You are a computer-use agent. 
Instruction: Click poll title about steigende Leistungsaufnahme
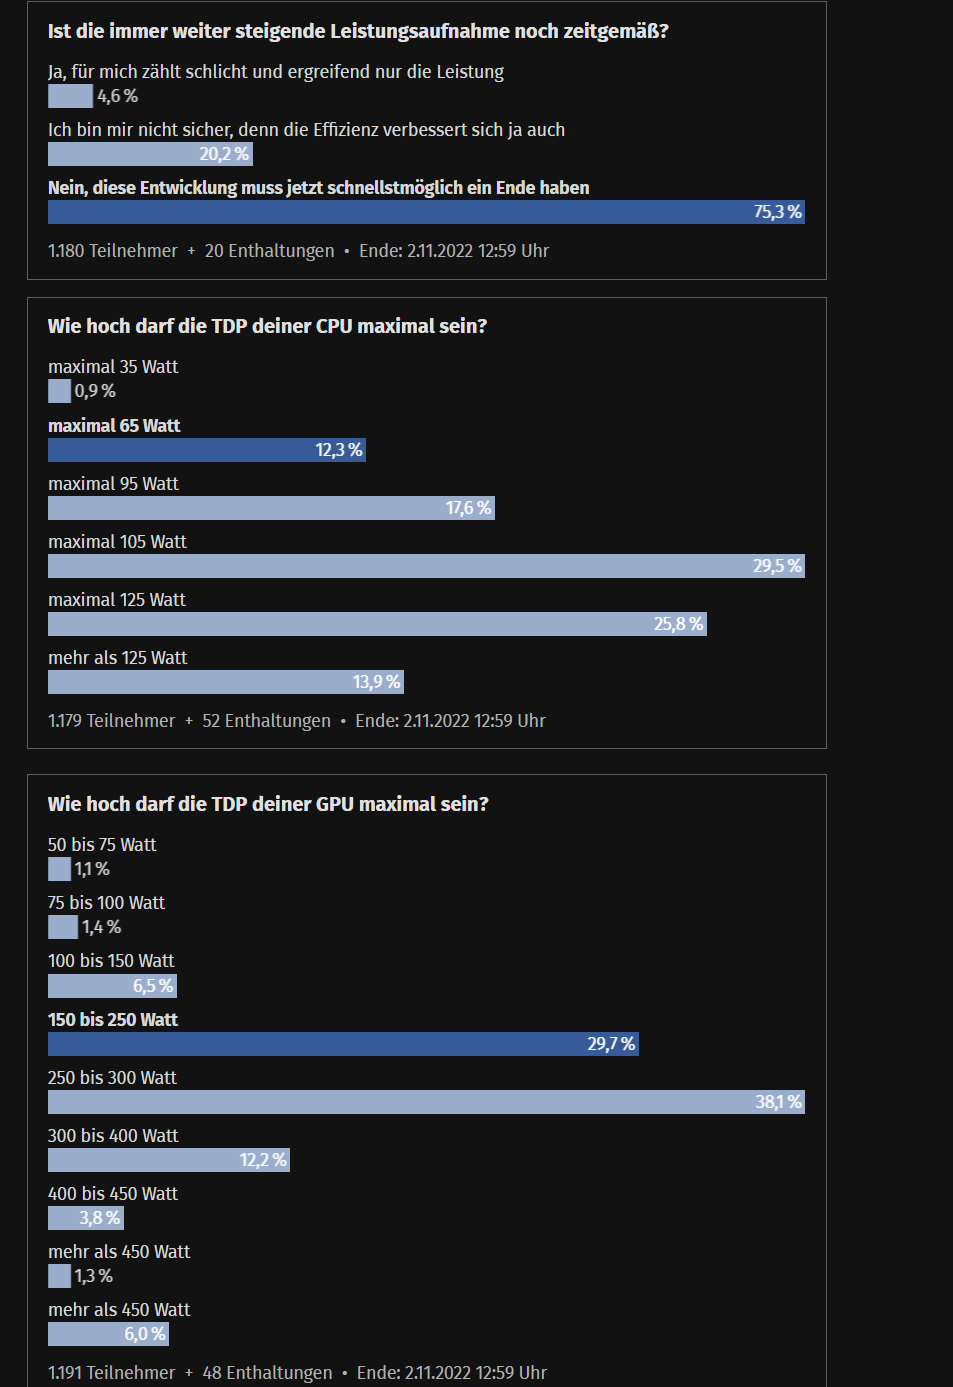[x=358, y=31]
